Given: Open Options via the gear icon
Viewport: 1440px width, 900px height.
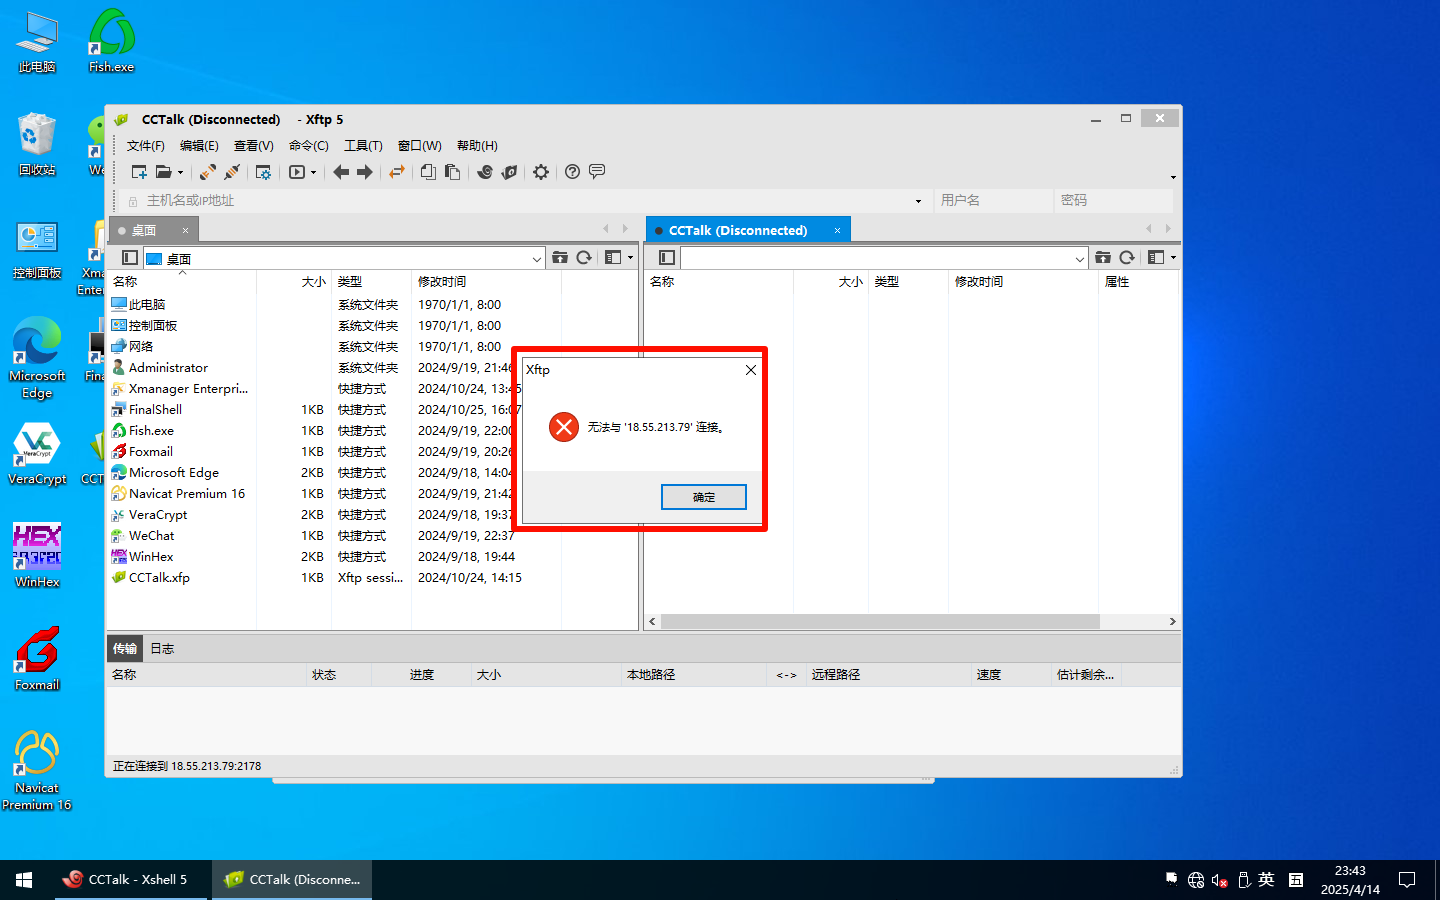Looking at the screenshot, I should coord(541,172).
